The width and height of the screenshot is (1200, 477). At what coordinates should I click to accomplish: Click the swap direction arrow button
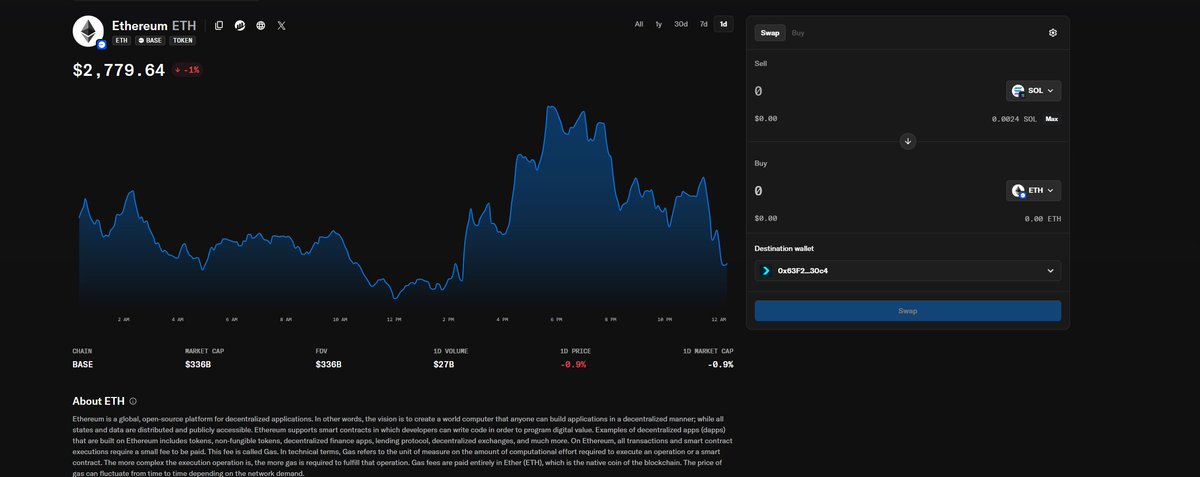[908, 141]
